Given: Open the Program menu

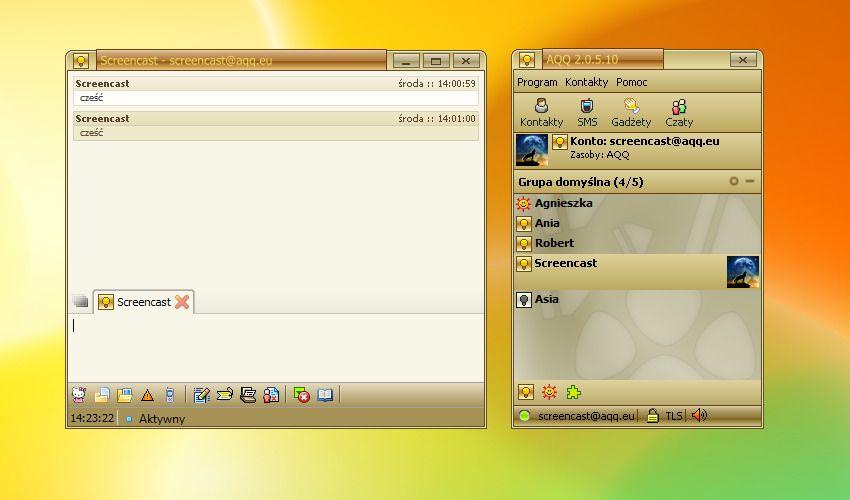Looking at the screenshot, I should [x=537, y=82].
